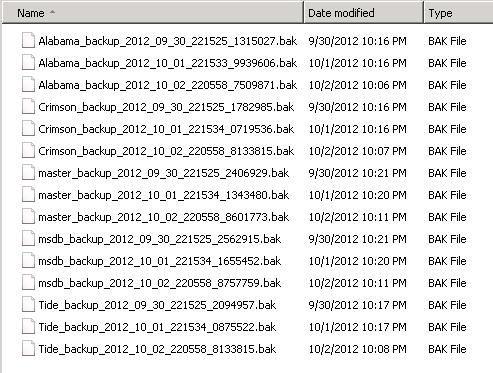The width and height of the screenshot is (493, 373).
Task: Sort by Date modified column header
Action: pyautogui.click(x=364, y=13)
